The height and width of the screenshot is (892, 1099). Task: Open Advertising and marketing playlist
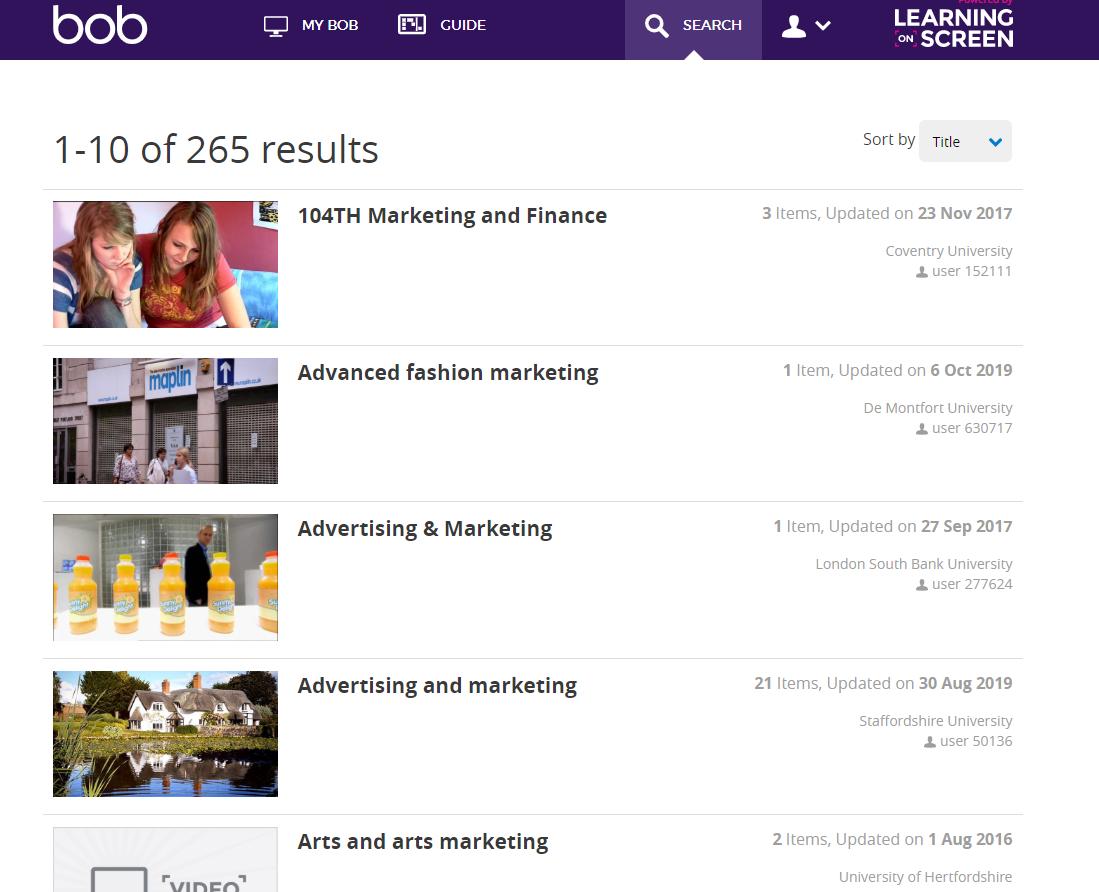(437, 686)
